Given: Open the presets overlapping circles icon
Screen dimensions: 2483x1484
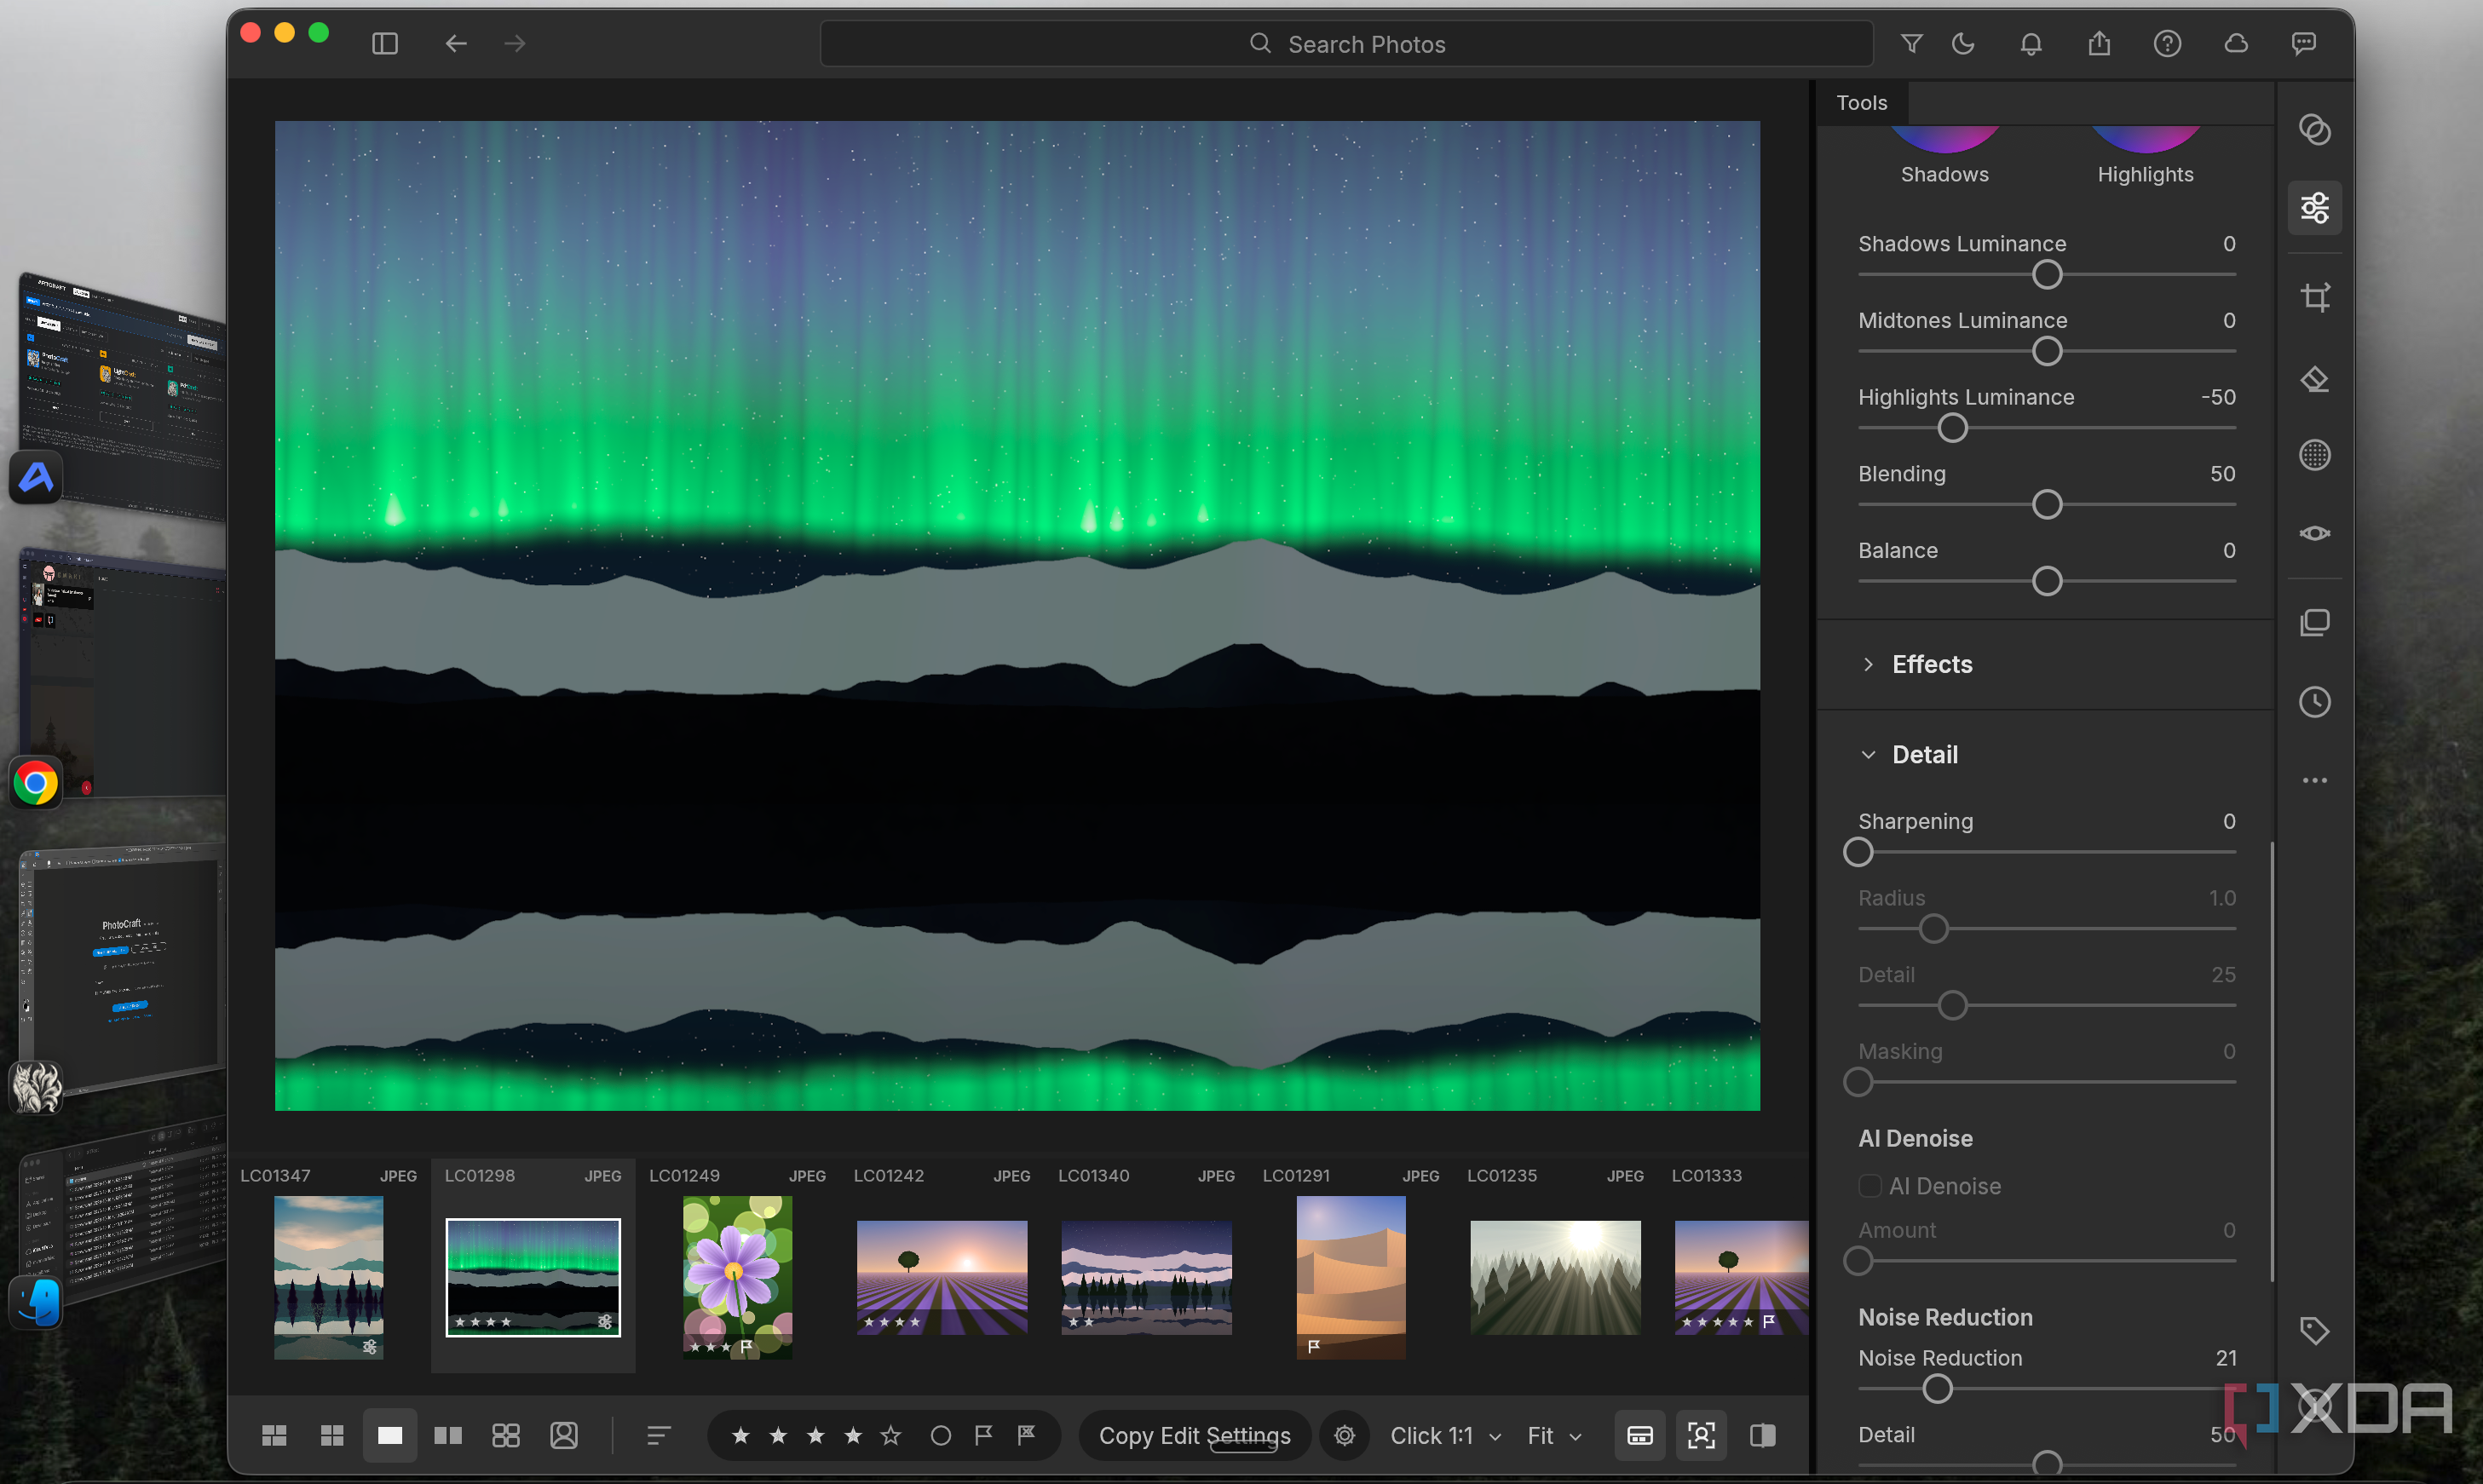Looking at the screenshot, I should (x=2315, y=130).
